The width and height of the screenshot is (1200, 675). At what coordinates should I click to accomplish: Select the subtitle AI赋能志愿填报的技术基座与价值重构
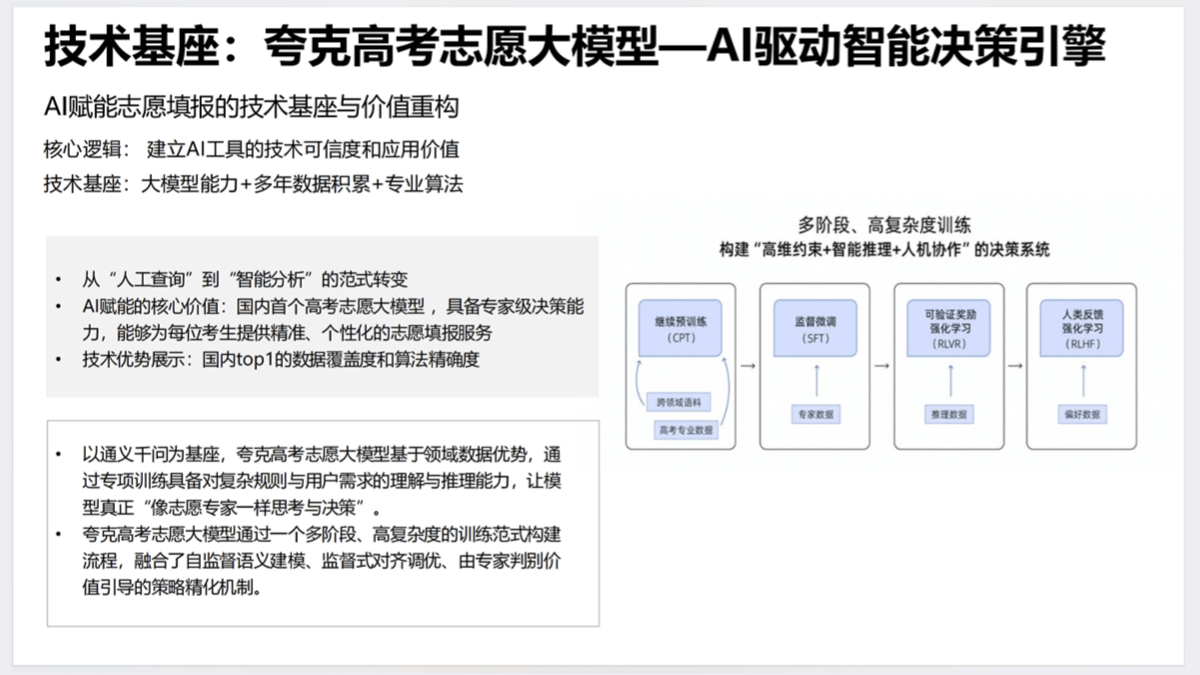[x=251, y=108]
